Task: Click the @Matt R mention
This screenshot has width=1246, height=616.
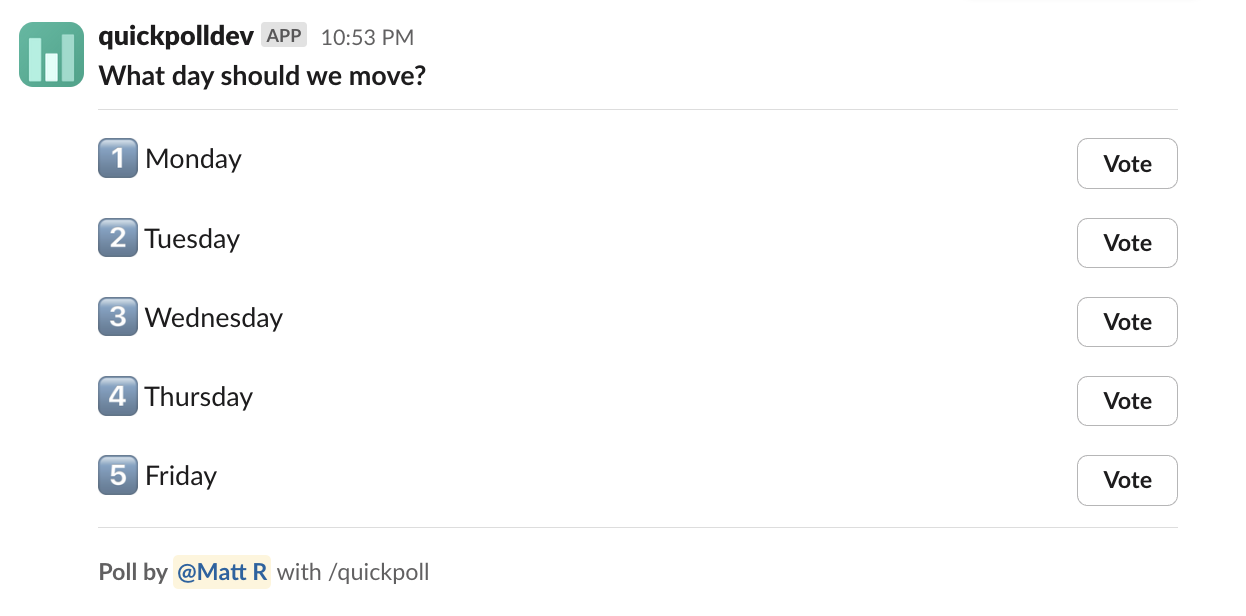Action: (221, 572)
